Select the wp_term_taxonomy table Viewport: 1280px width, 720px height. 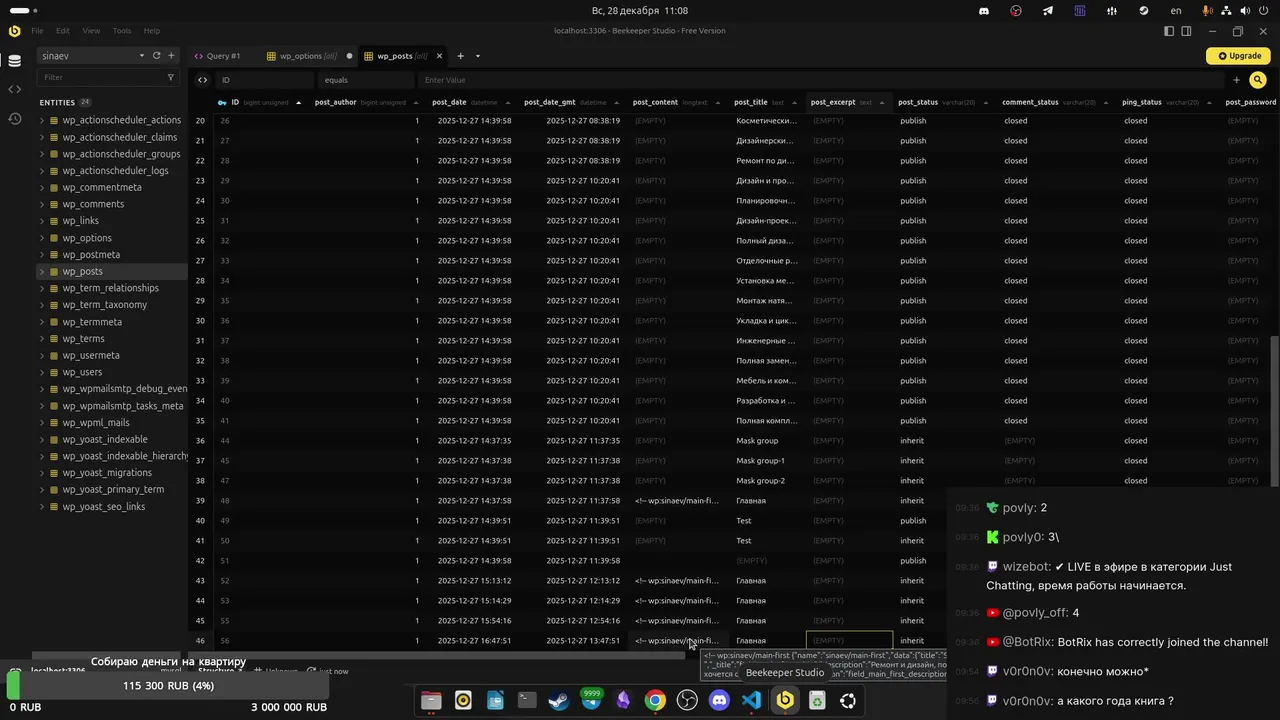(105, 305)
